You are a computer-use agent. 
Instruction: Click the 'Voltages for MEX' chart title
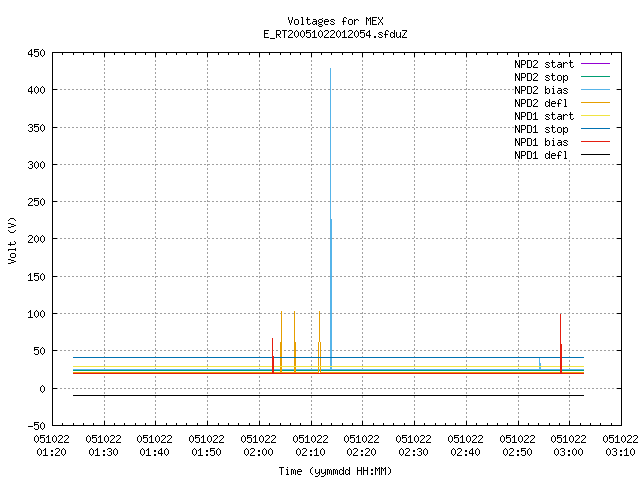click(335, 21)
